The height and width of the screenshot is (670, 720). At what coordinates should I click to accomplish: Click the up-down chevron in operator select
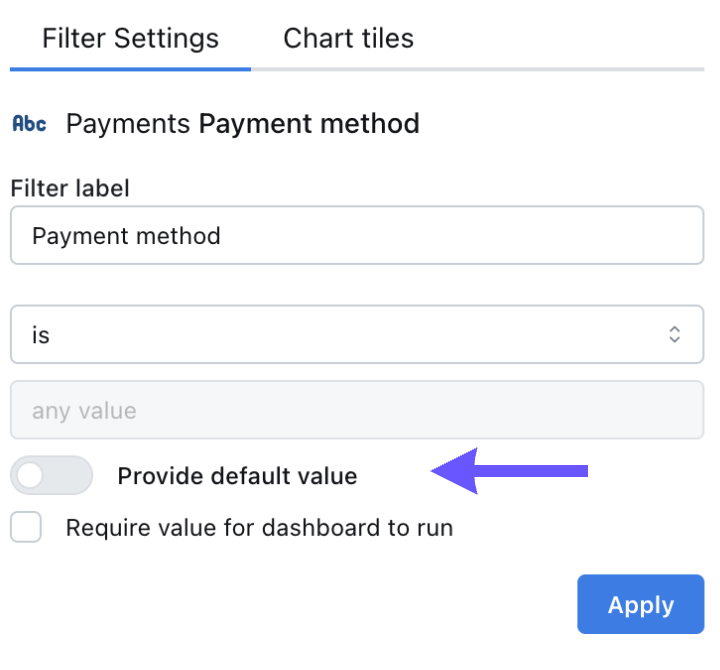(674, 334)
